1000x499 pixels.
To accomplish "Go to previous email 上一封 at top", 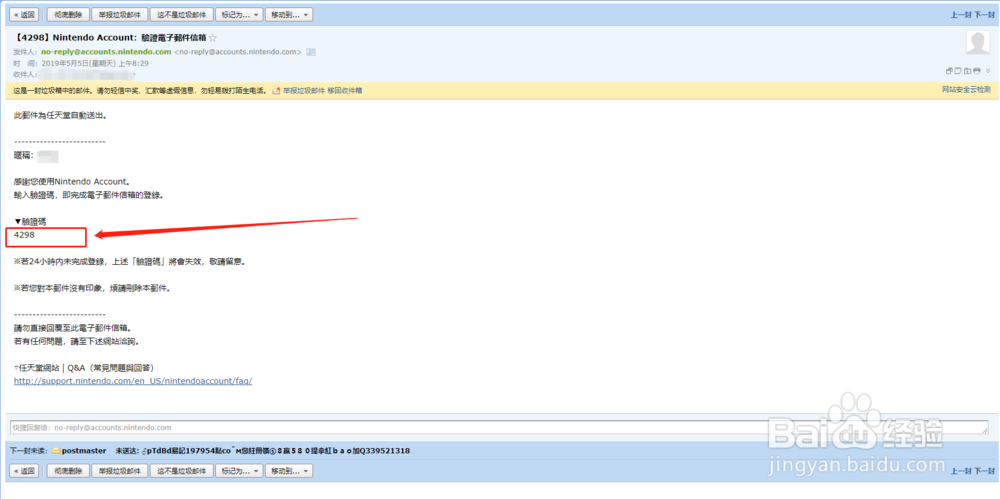I will click(x=960, y=15).
